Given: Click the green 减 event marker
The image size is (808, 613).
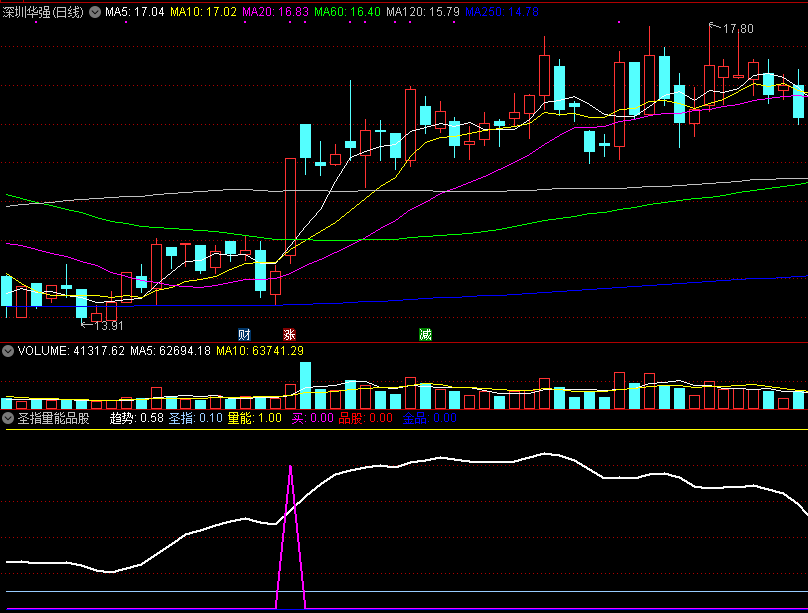Looking at the screenshot, I should (425, 335).
